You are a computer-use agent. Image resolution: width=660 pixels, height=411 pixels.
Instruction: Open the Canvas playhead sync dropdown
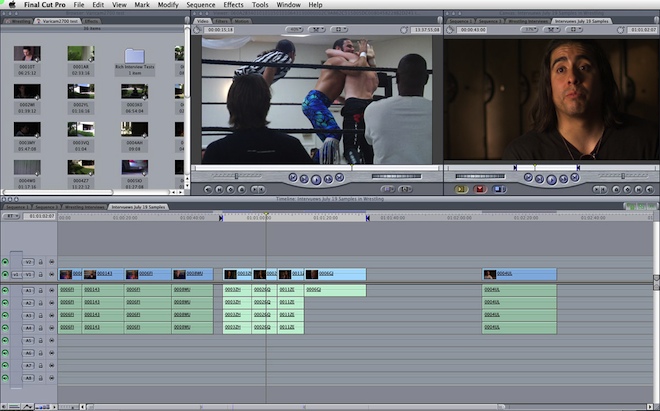[552, 30]
